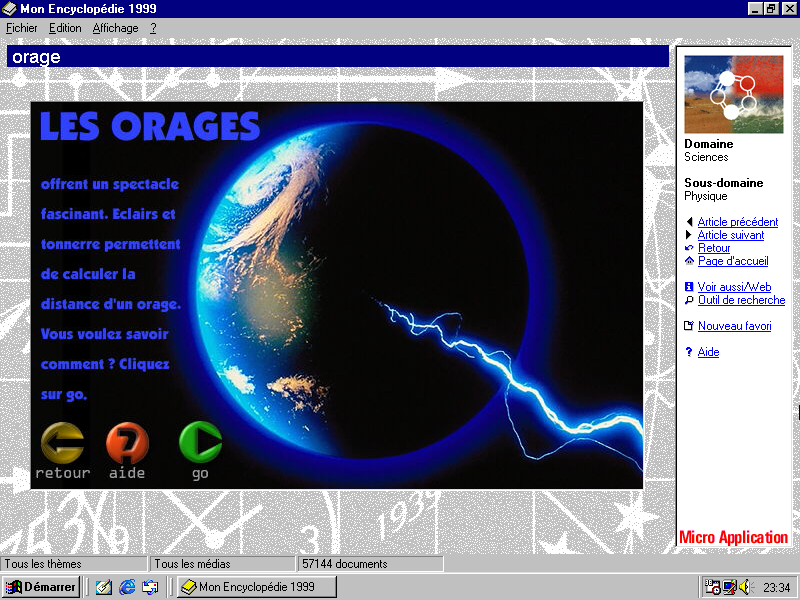
Task: Open the Affichage menu
Action: [115, 28]
